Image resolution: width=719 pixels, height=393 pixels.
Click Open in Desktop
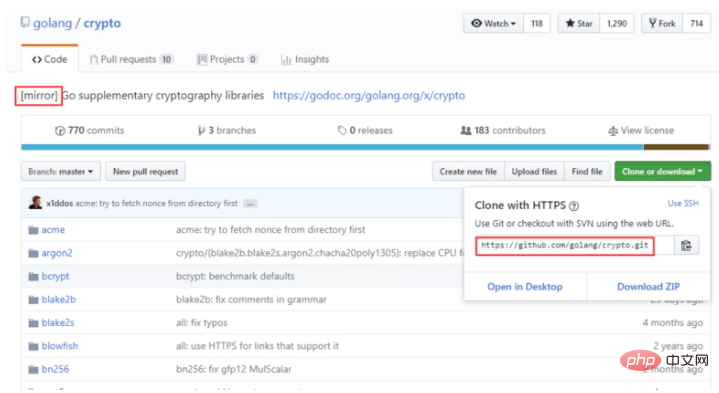525,287
